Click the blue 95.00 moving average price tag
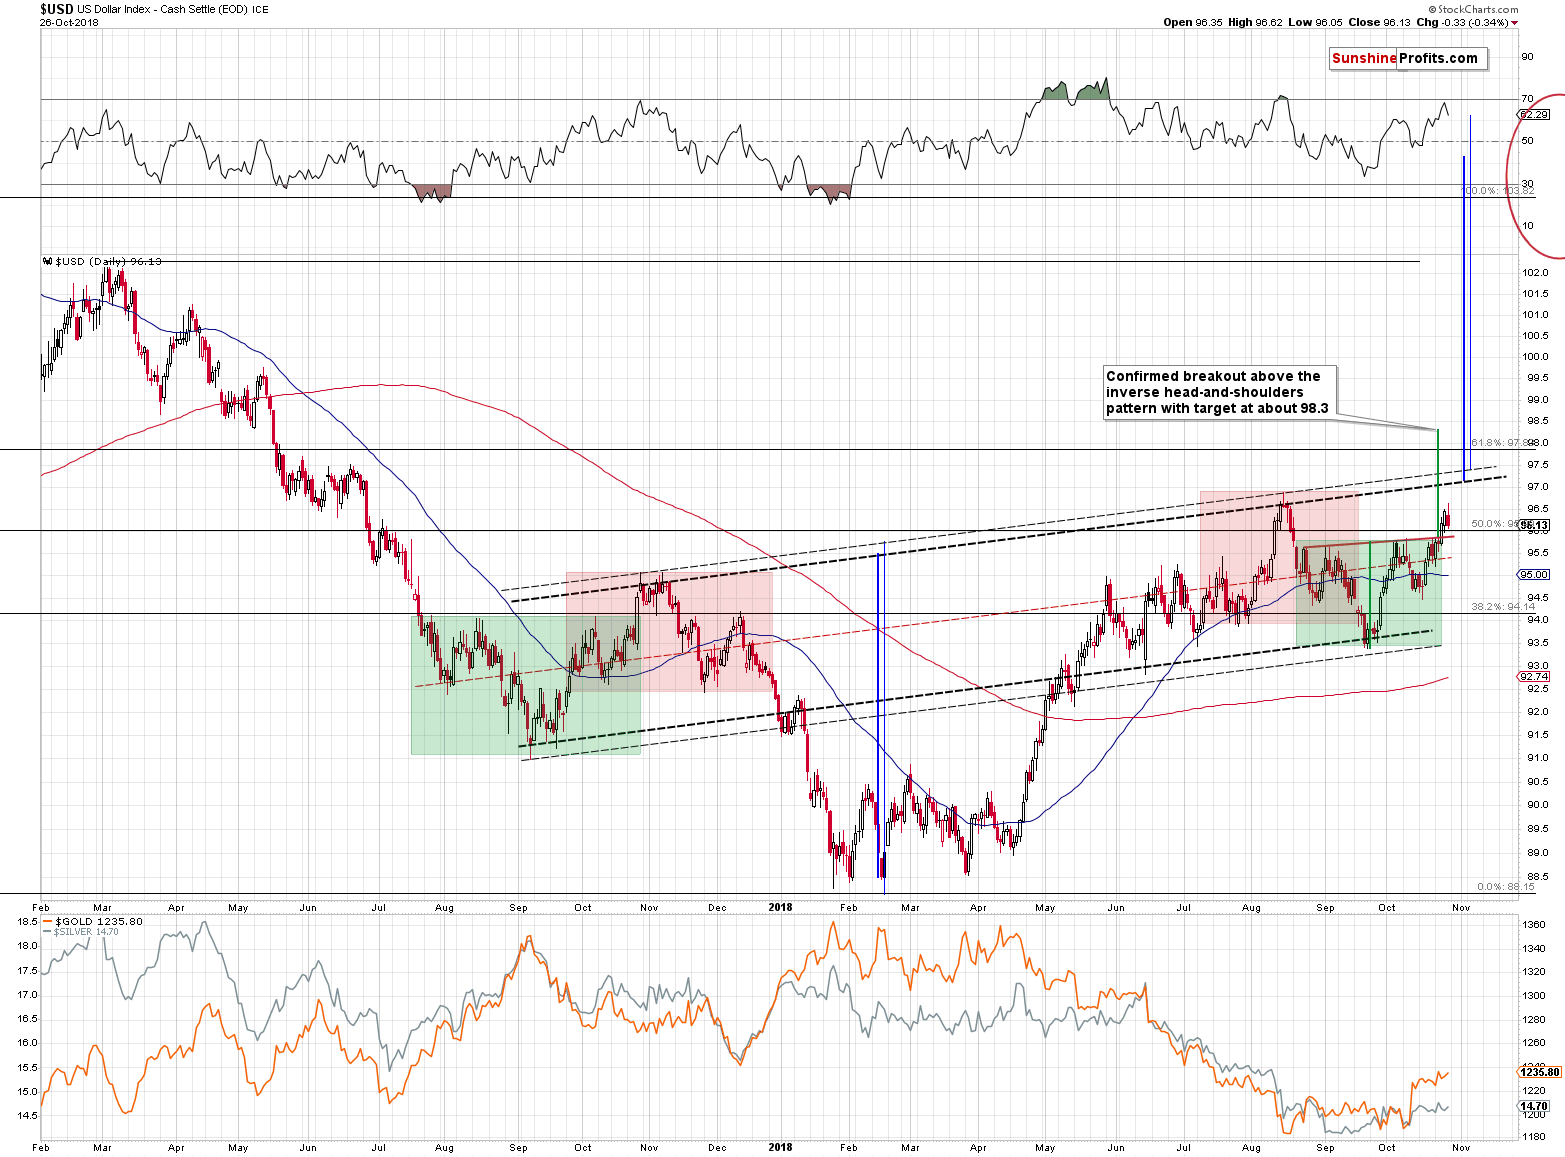This screenshot has height=1157, width=1565. (x=1534, y=575)
